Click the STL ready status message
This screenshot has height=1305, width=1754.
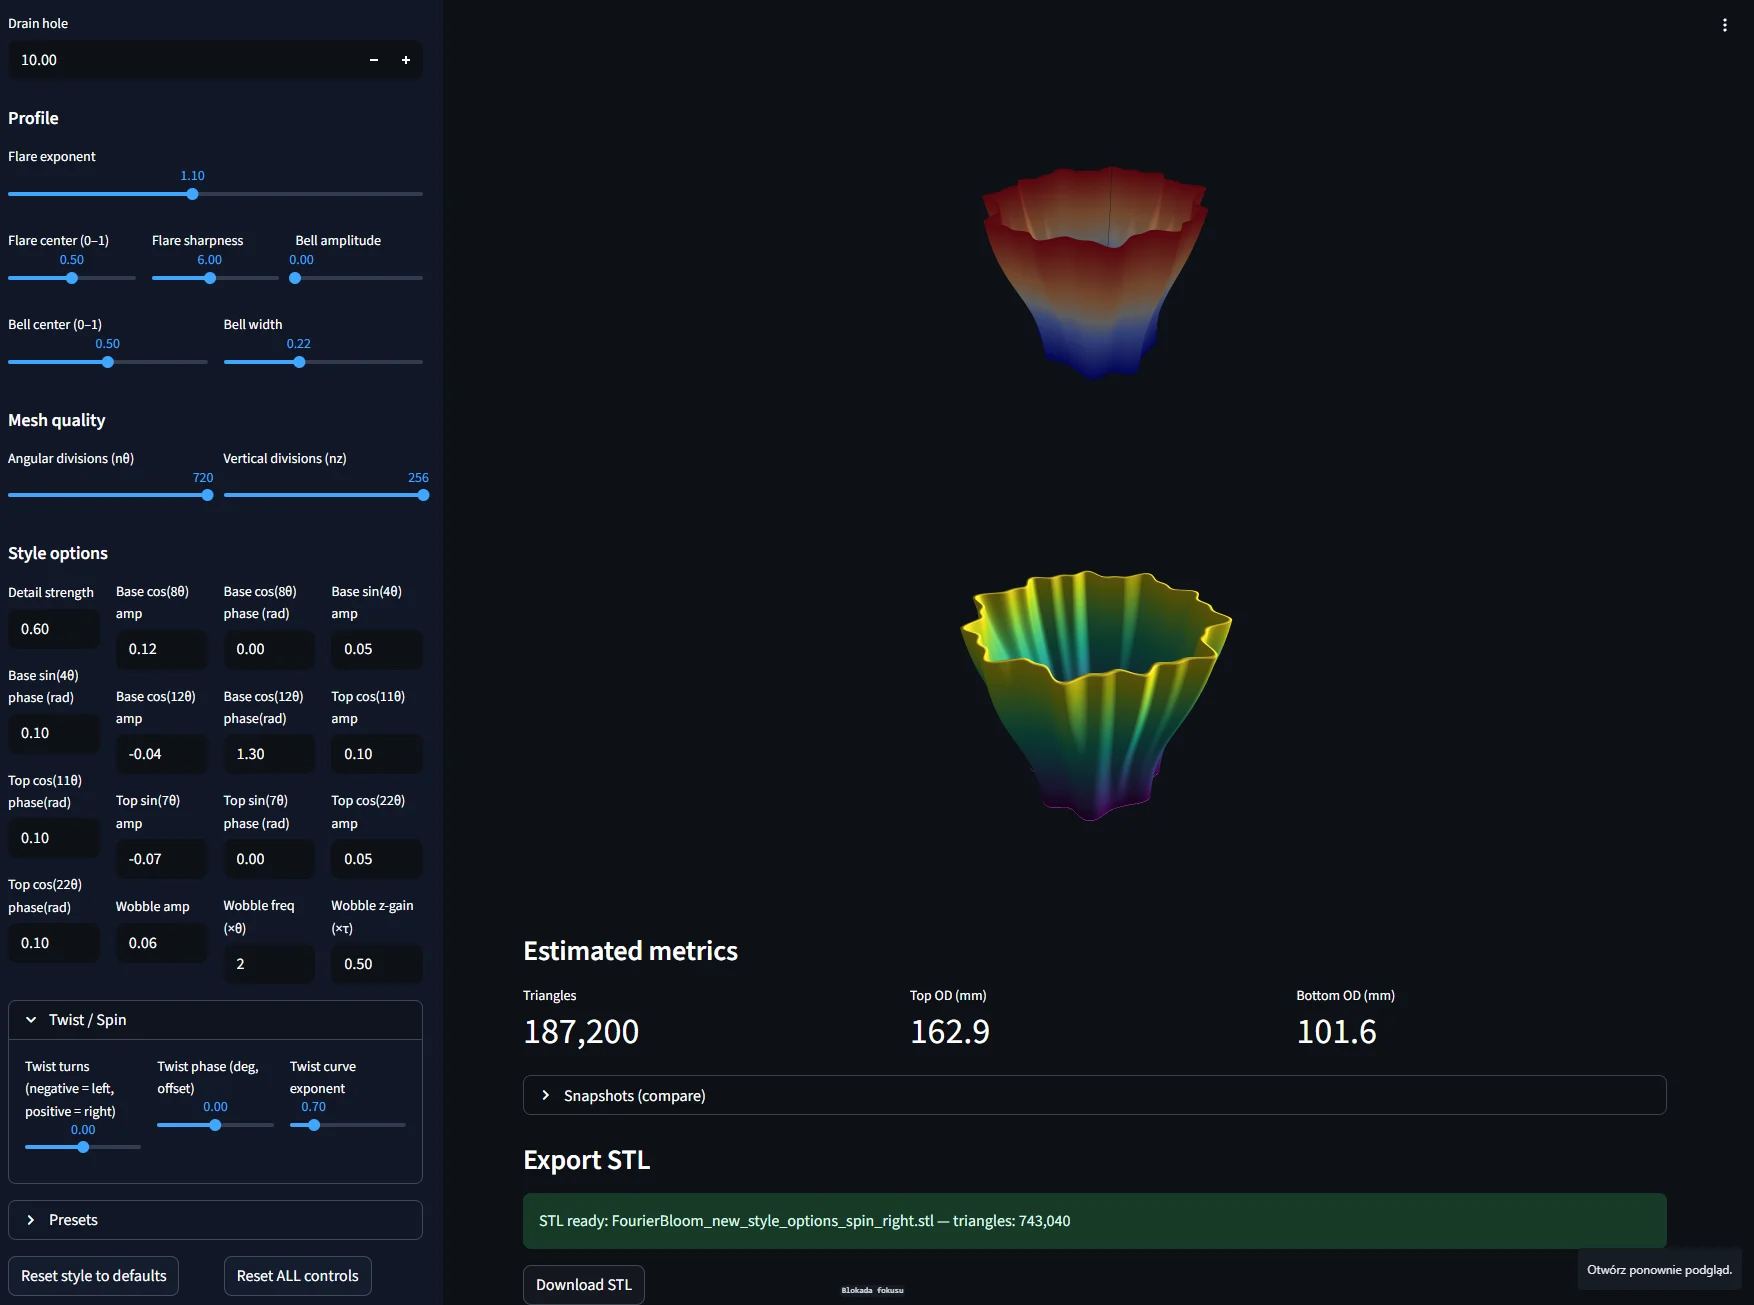tap(1094, 1221)
